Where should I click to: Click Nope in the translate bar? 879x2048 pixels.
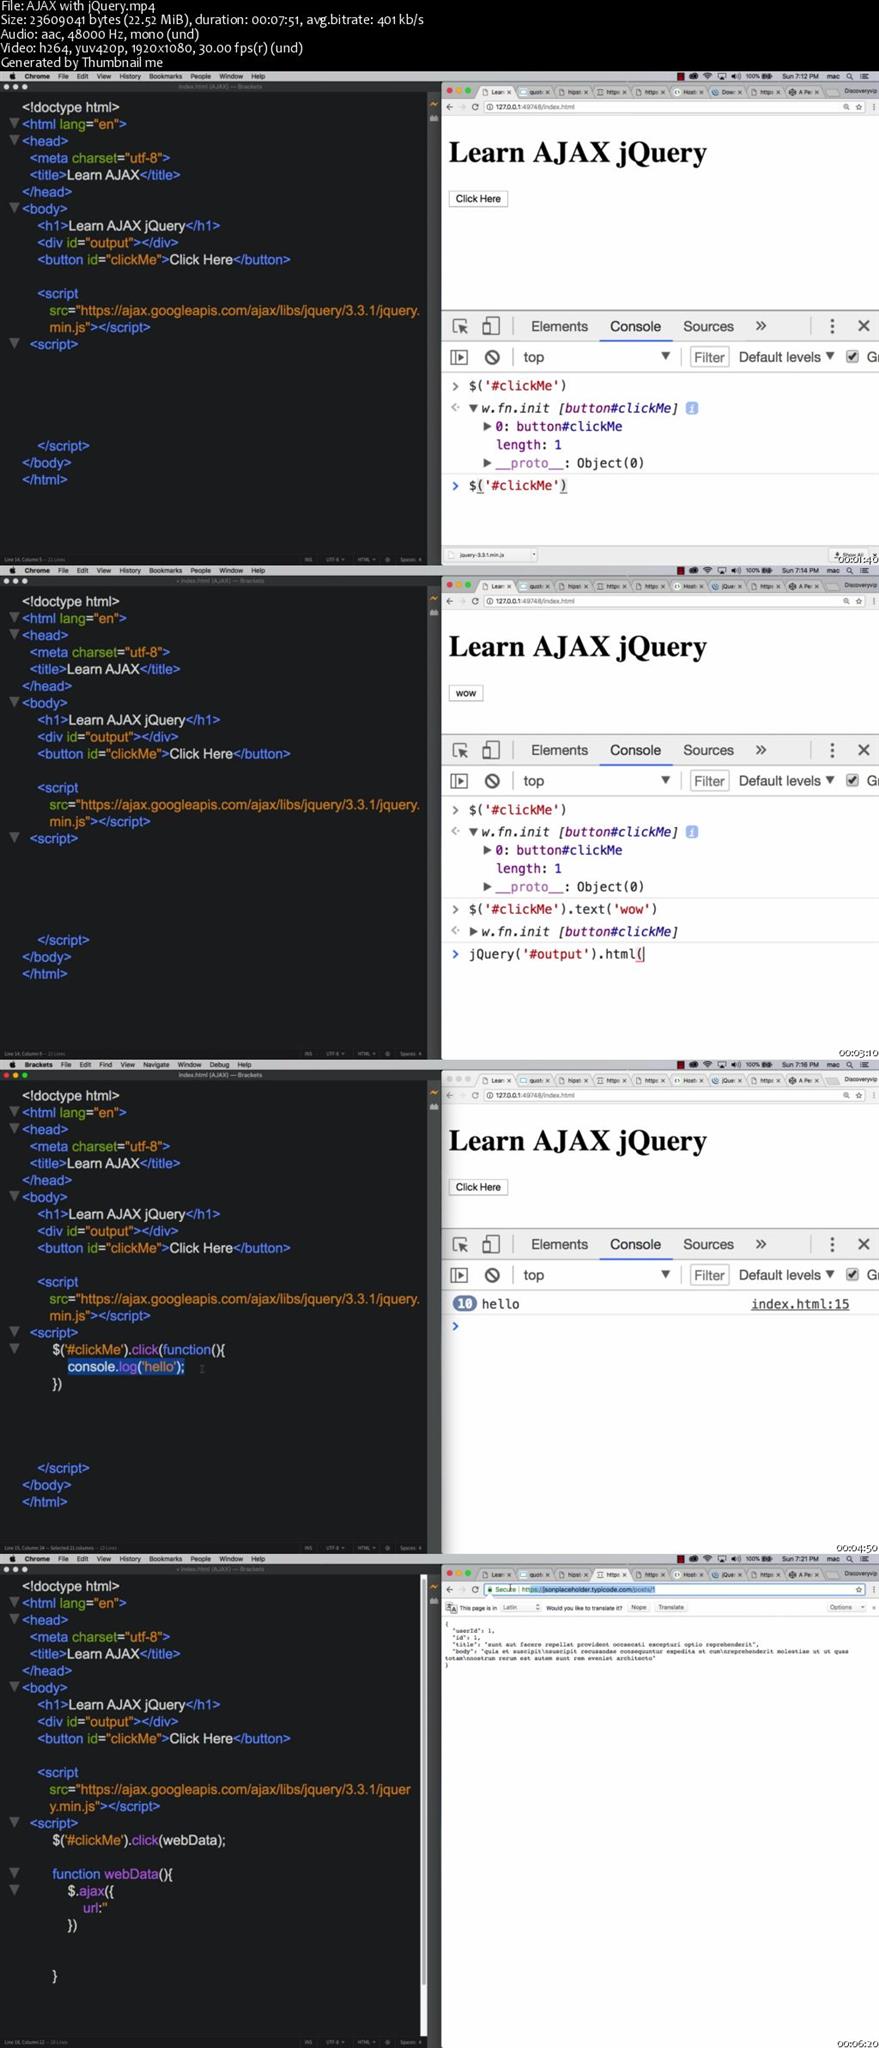pyautogui.click(x=638, y=1608)
